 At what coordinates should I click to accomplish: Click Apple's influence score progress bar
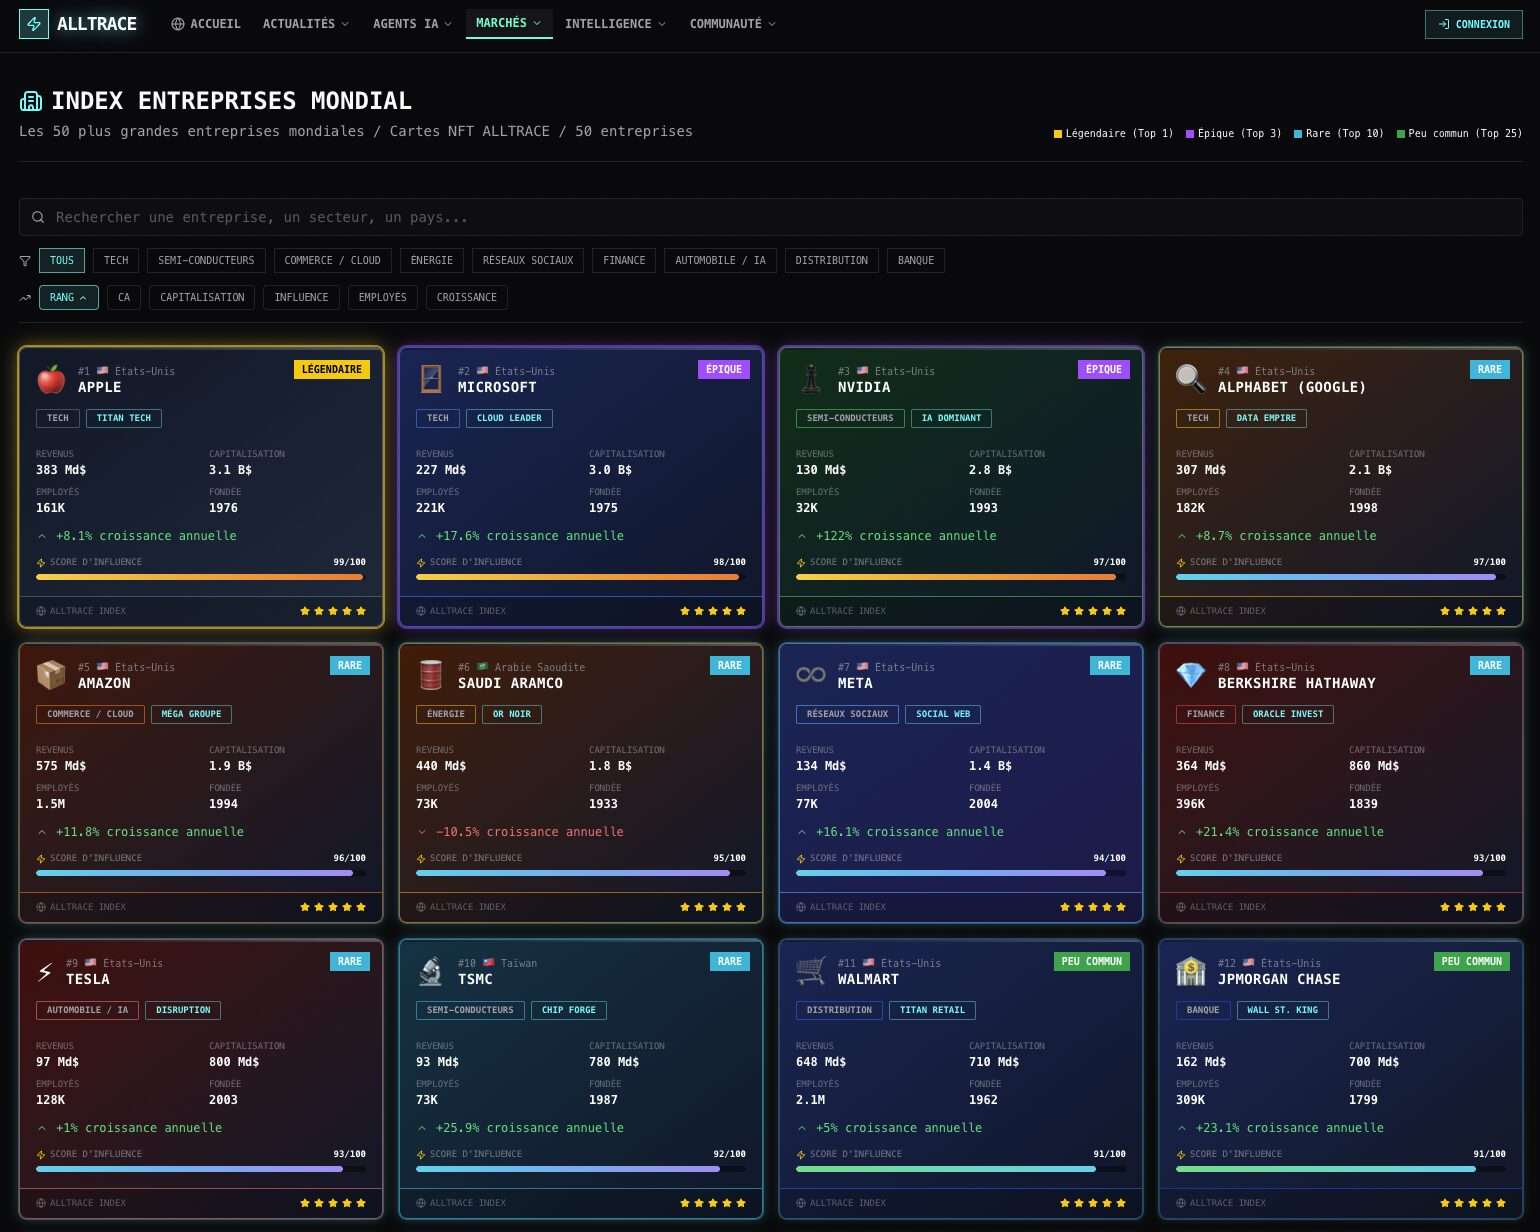[x=201, y=577]
